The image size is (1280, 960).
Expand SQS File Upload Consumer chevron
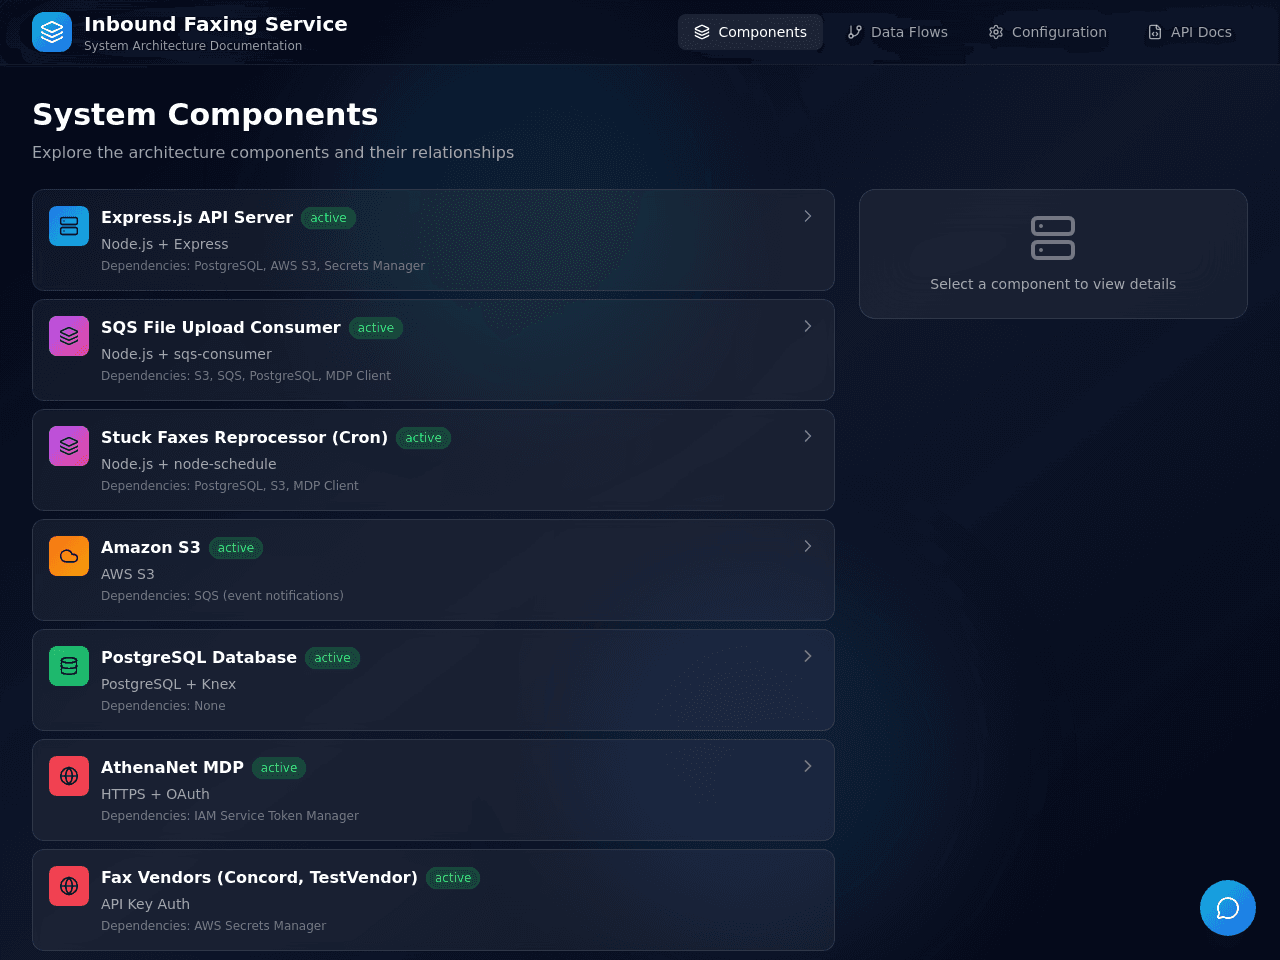[x=808, y=326]
